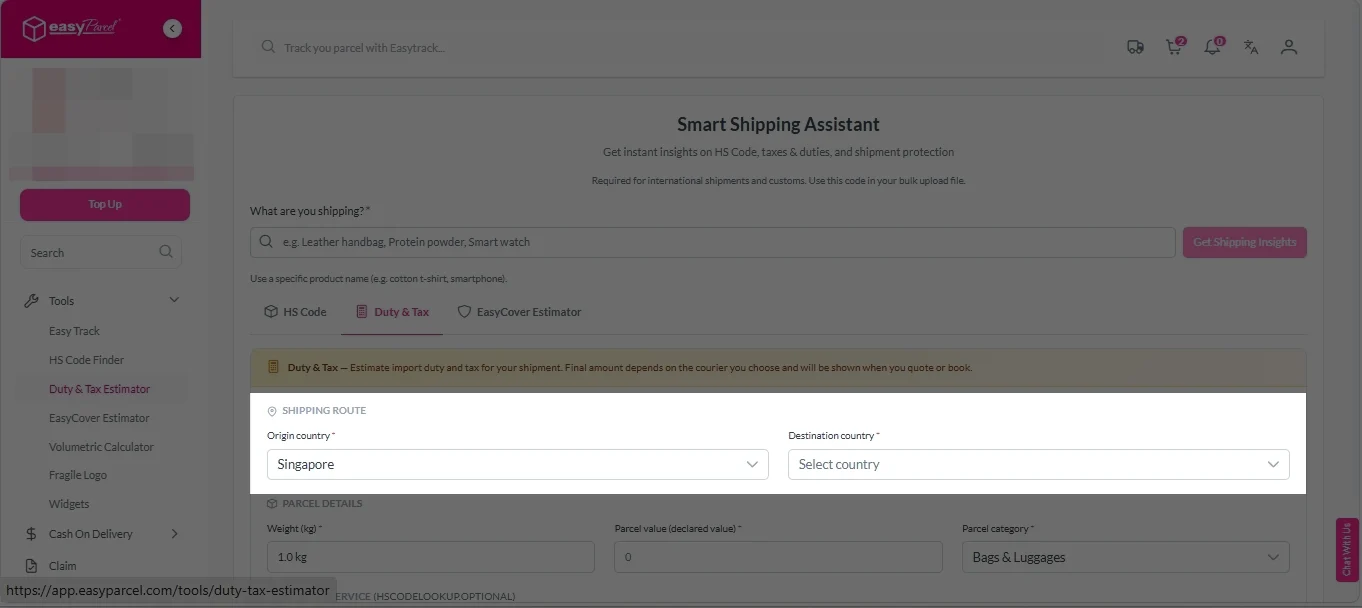
Task: Collapse the Tools section in sidebar
Action: 173,299
